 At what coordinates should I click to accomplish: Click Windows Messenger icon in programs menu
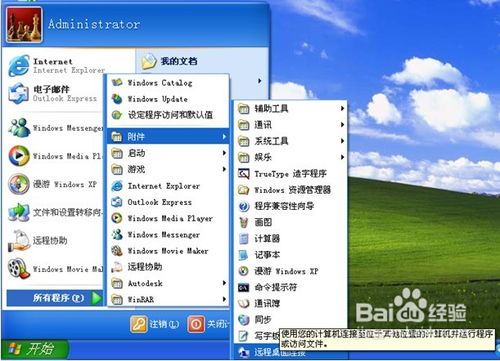click(x=117, y=235)
